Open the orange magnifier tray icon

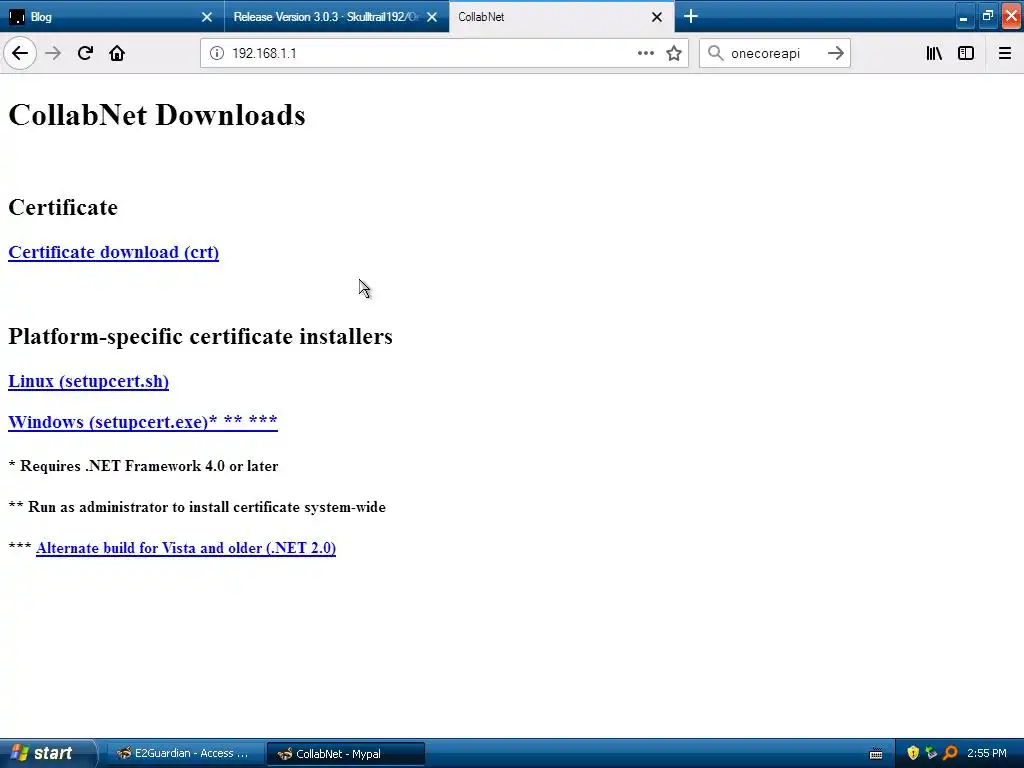point(950,753)
